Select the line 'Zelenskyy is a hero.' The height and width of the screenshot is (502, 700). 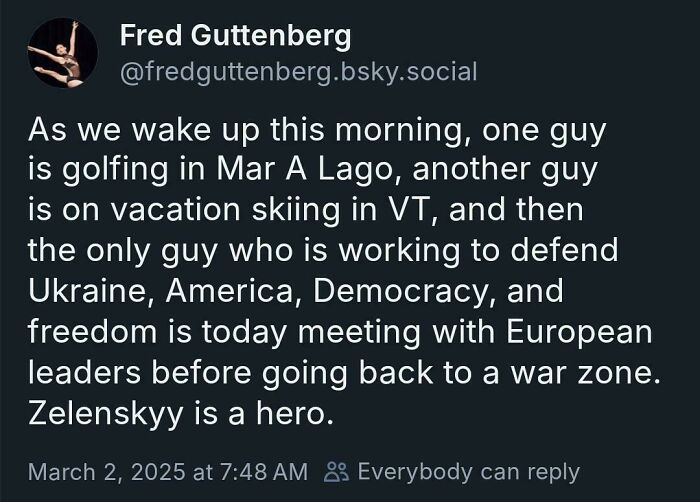click(x=181, y=414)
